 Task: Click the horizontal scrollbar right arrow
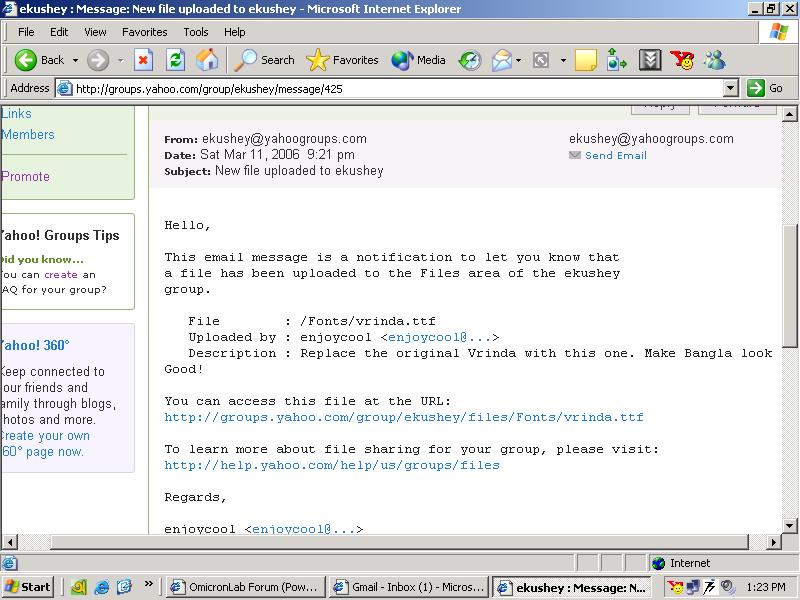(x=773, y=542)
